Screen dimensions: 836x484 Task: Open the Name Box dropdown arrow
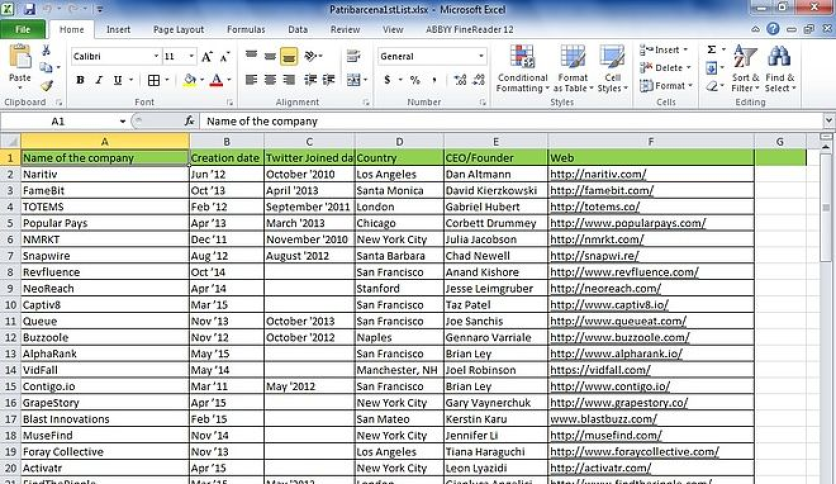[123, 122]
